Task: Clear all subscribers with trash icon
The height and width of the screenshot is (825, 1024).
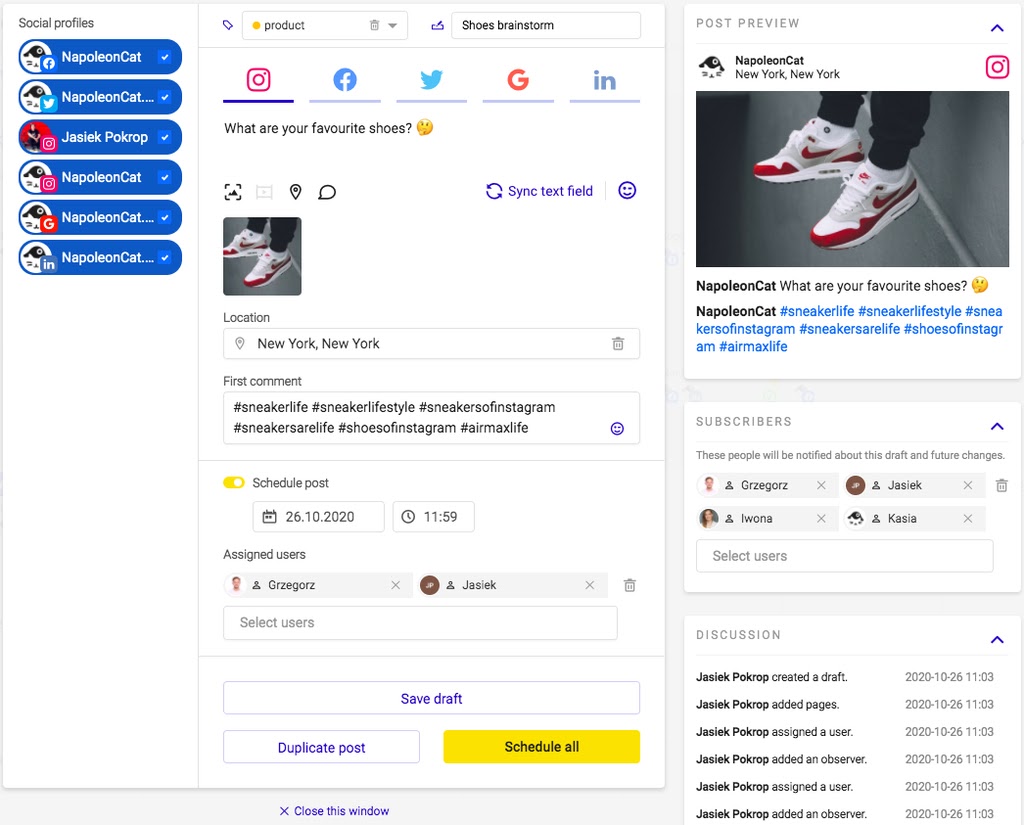Action: [x=1002, y=486]
